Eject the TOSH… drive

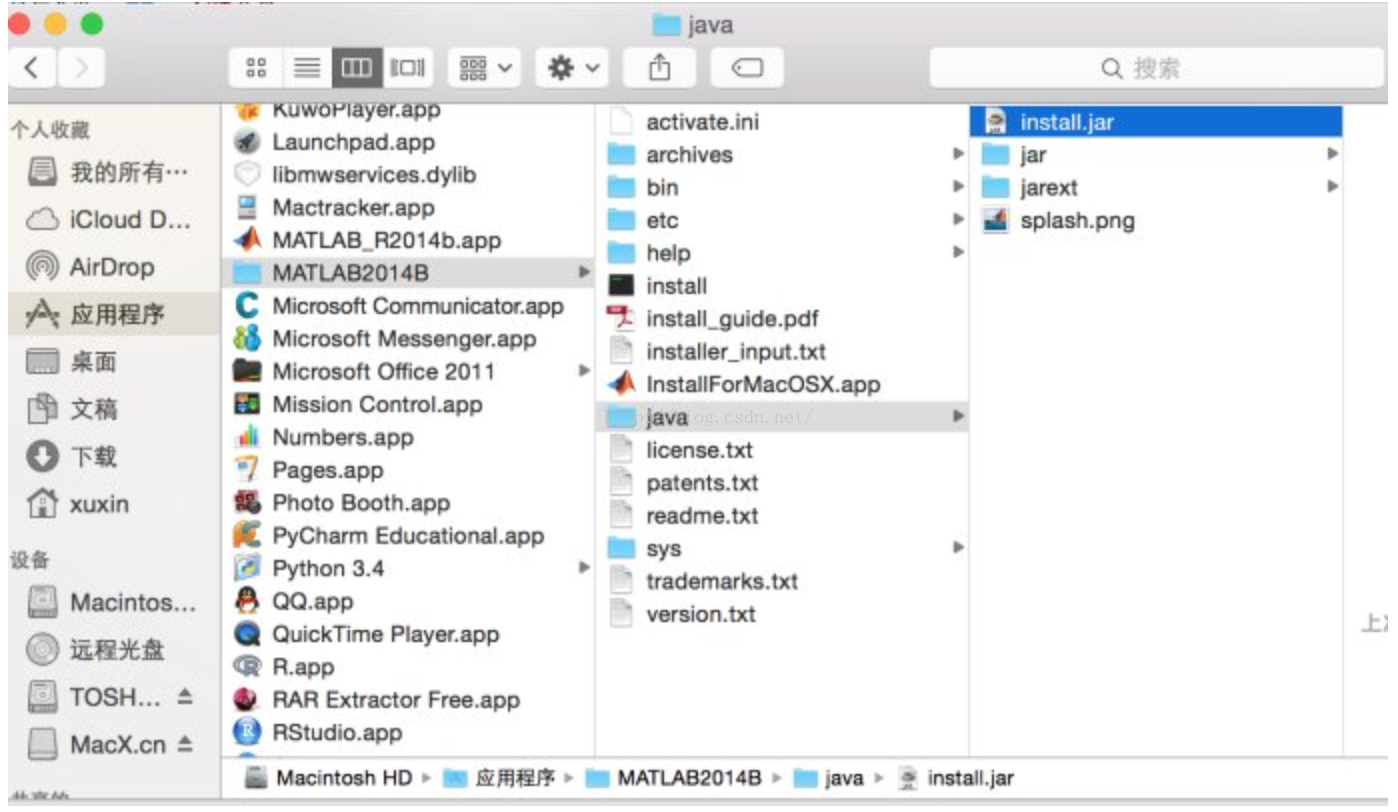pos(185,697)
